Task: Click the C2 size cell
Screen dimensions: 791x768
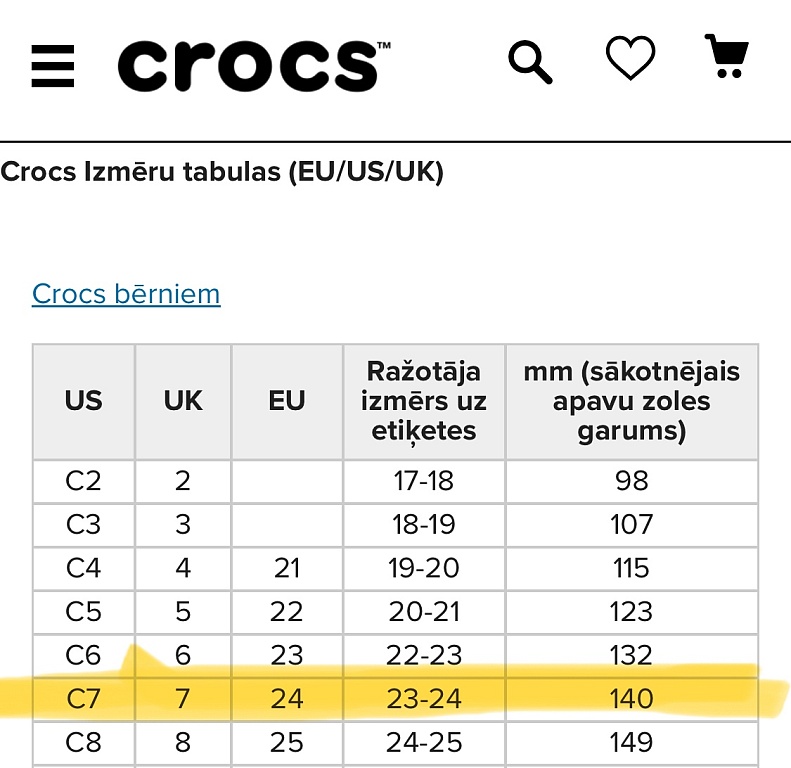Action: tap(84, 481)
